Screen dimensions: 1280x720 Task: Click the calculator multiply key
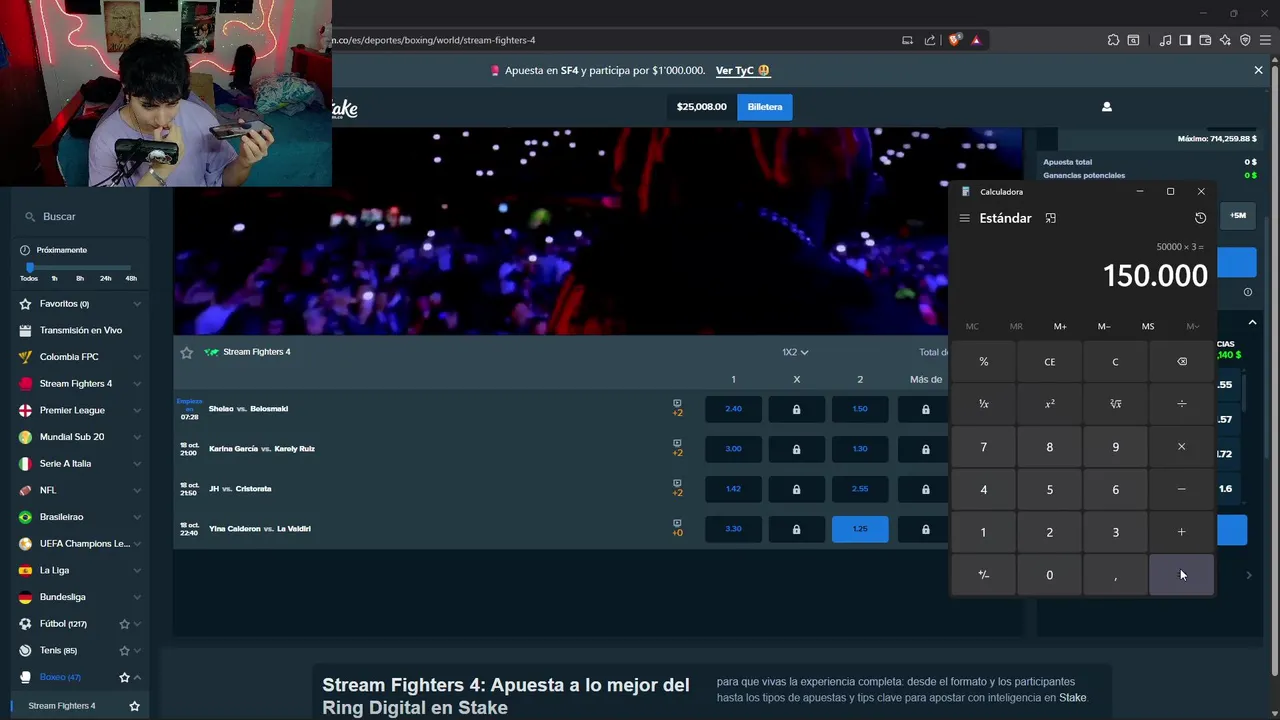1181,447
